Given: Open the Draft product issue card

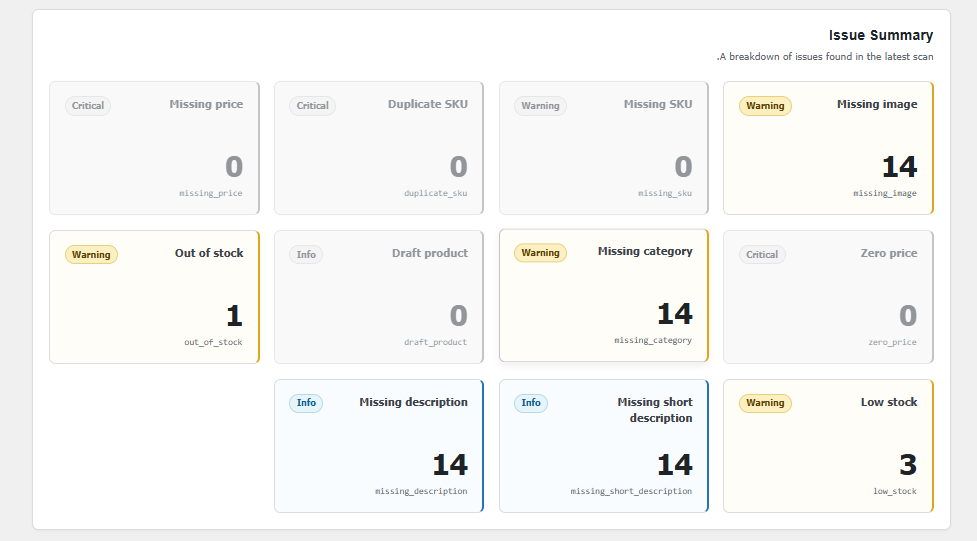Looking at the screenshot, I should (379, 297).
